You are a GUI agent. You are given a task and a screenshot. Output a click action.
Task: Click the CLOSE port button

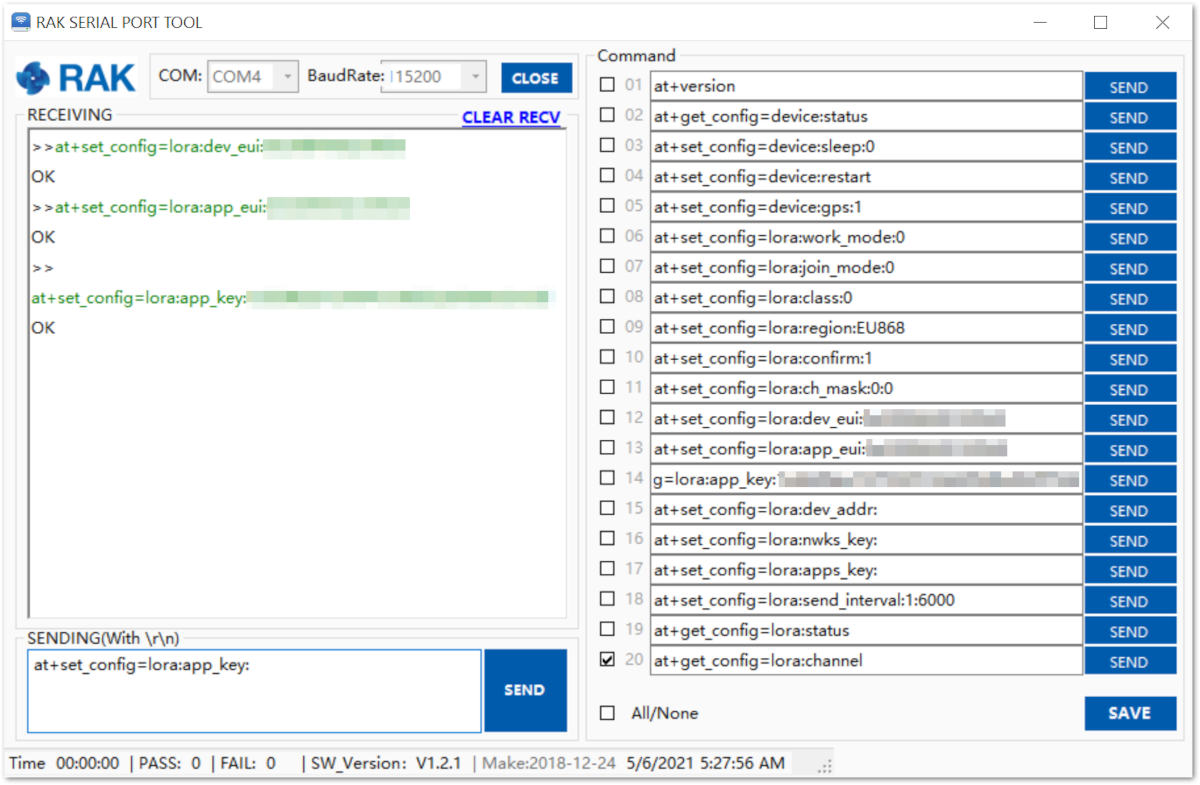click(x=536, y=78)
